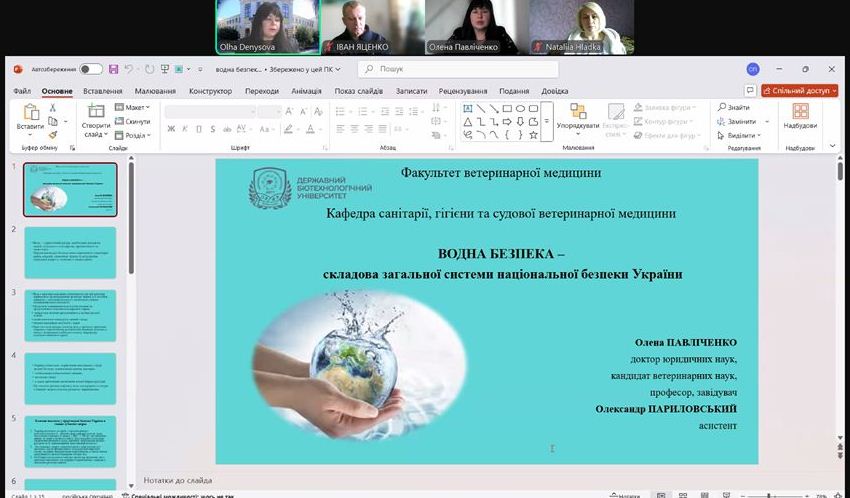Open the Font Color button

311,129
